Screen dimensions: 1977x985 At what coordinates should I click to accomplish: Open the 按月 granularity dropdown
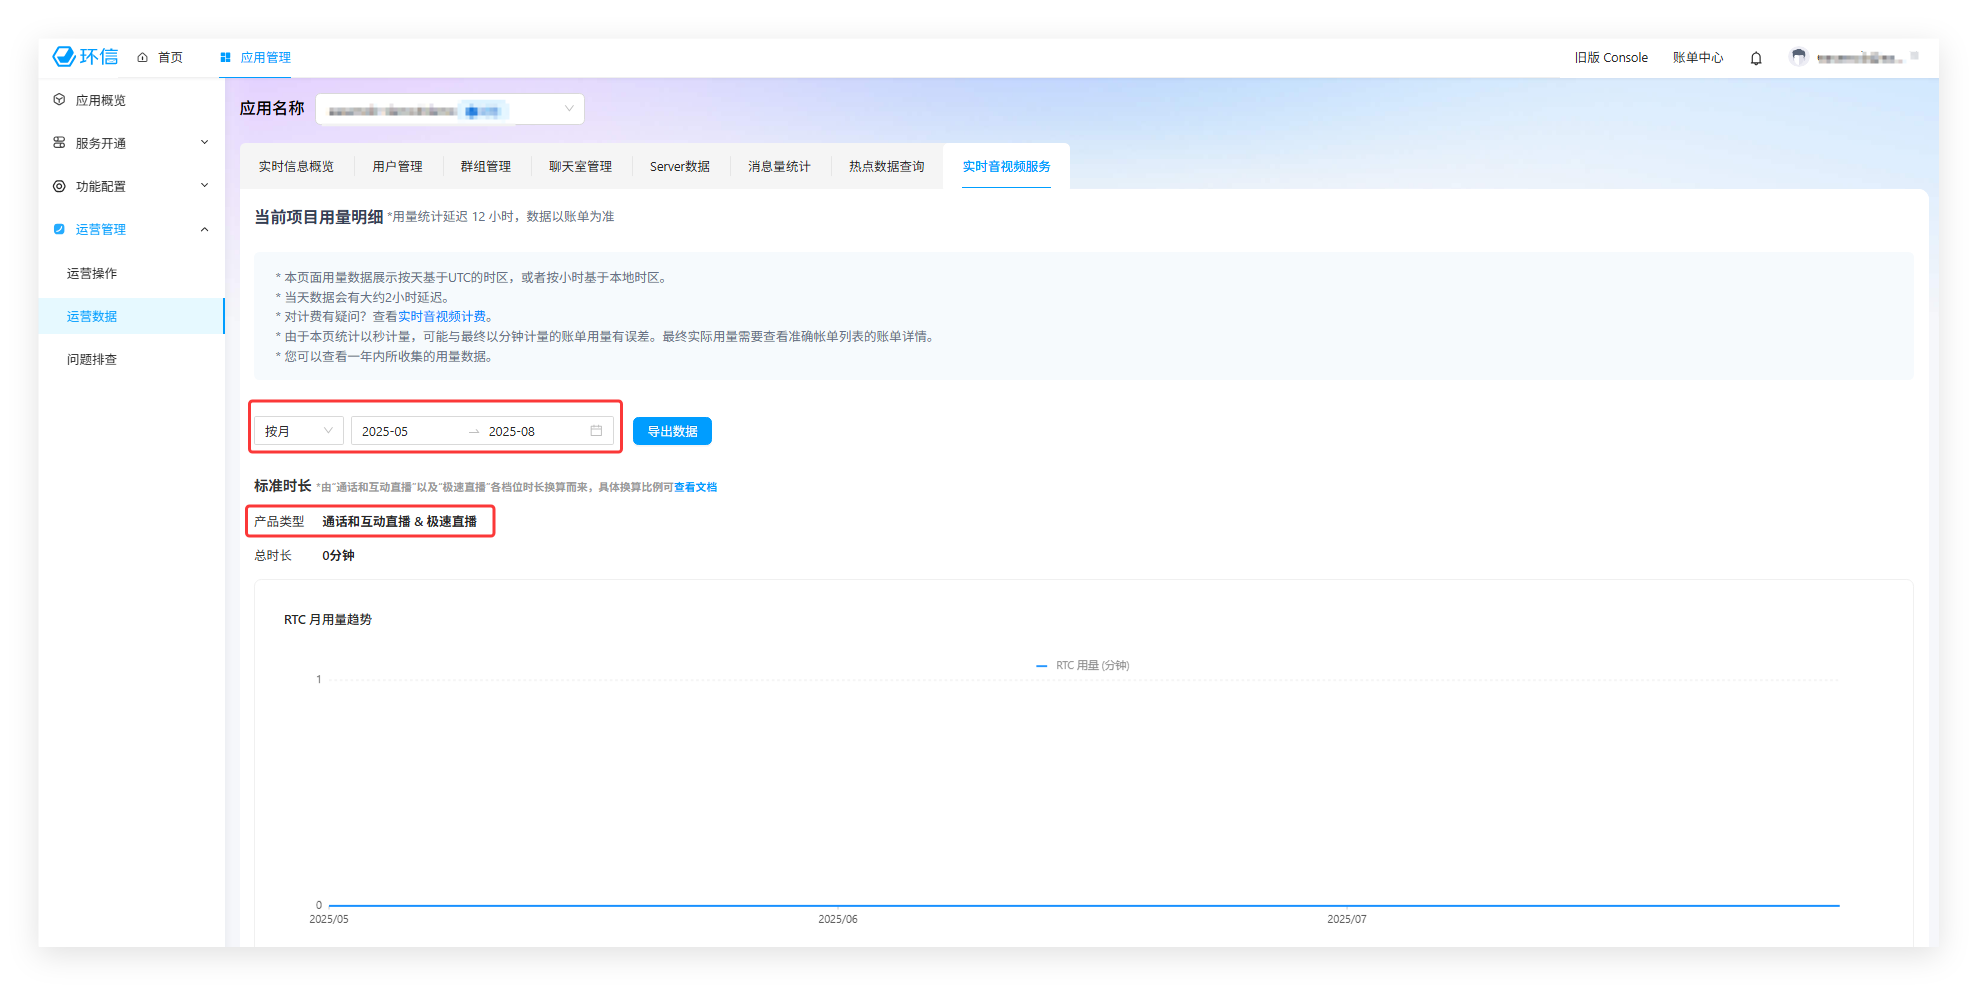tap(298, 431)
